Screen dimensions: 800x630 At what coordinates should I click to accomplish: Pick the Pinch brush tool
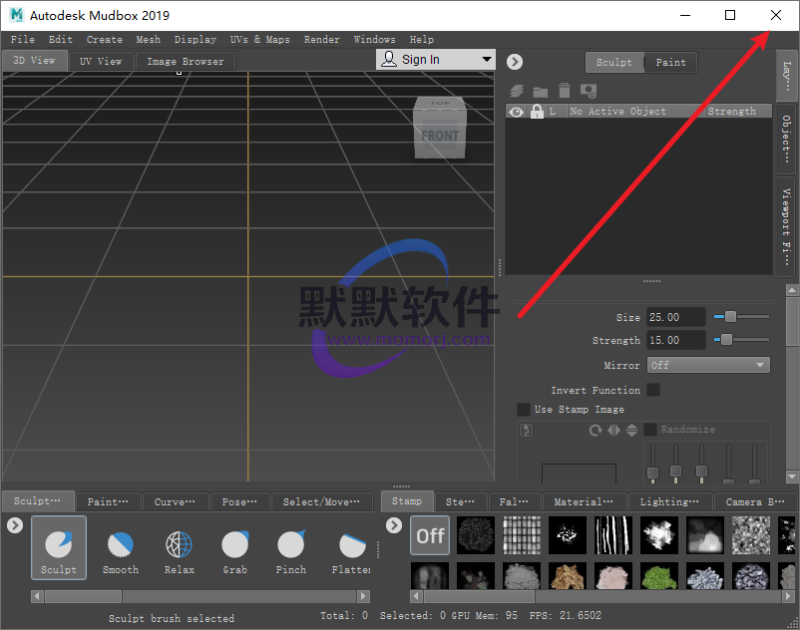click(x=291, y=549)
